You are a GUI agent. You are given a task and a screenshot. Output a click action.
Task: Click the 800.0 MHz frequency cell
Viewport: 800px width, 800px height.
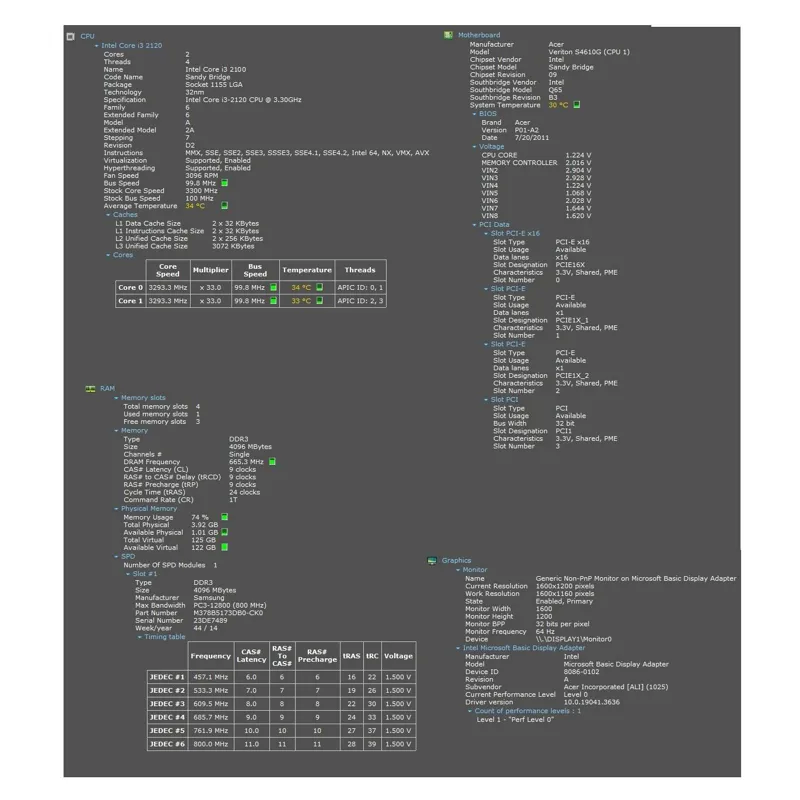pyautogui.click(x=211, y=744)
